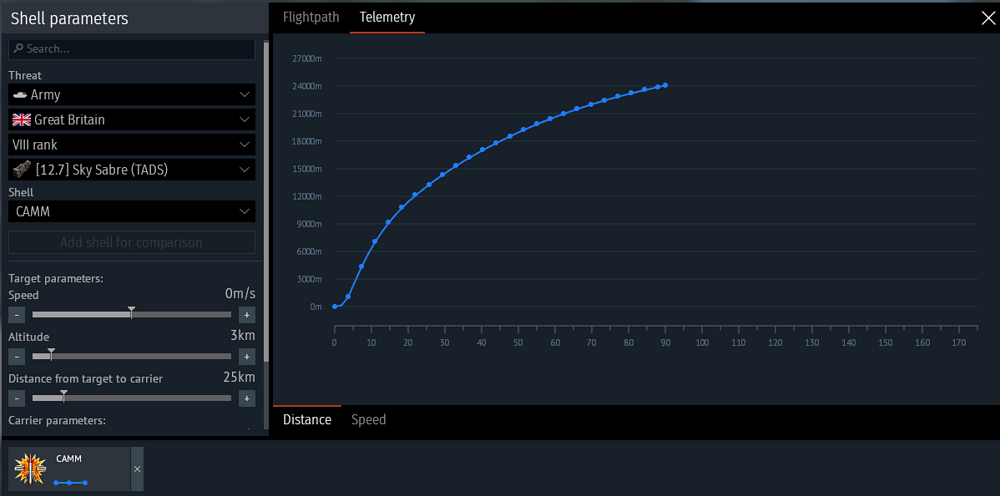Click the Army tank icon

(x=20, y=94)
